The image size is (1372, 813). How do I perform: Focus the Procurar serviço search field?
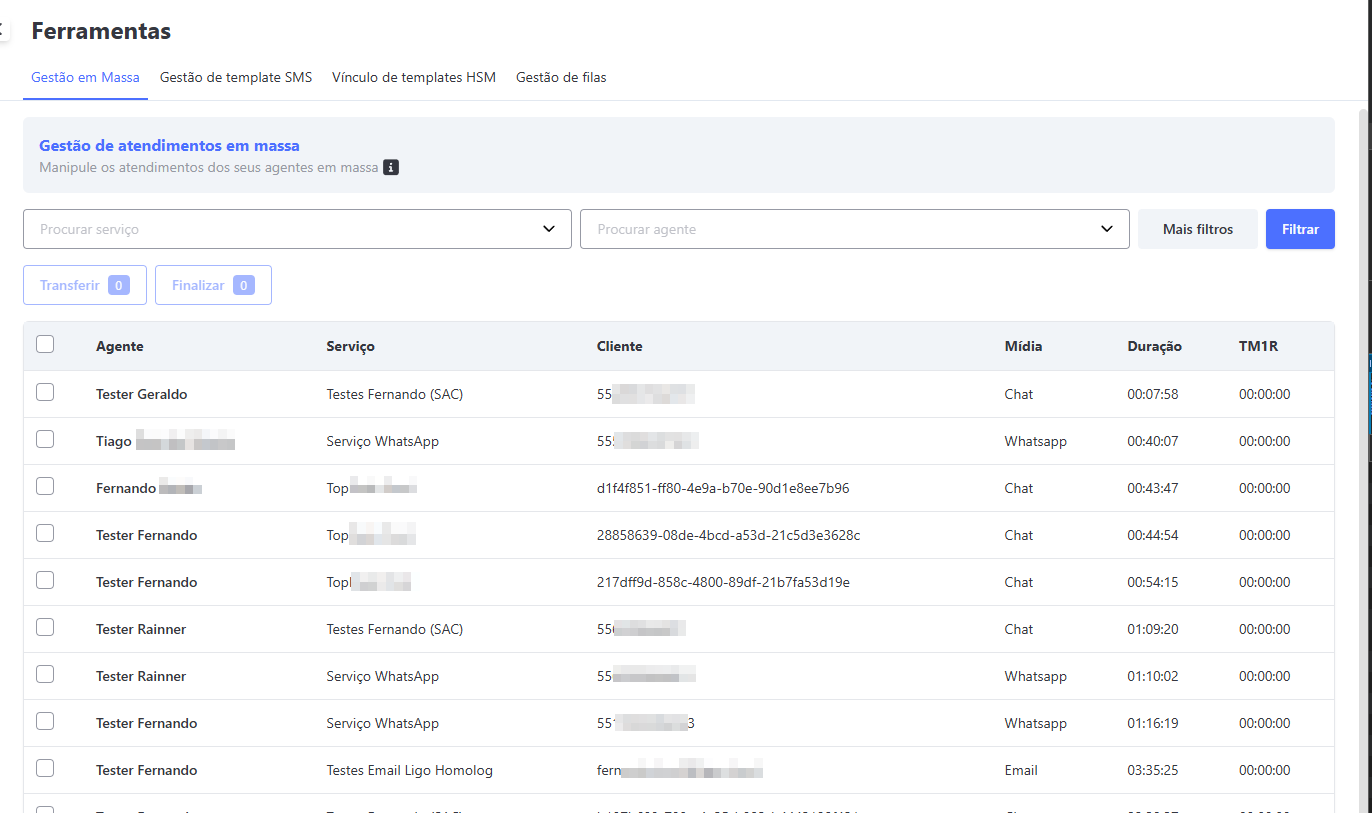pos(280,229)
